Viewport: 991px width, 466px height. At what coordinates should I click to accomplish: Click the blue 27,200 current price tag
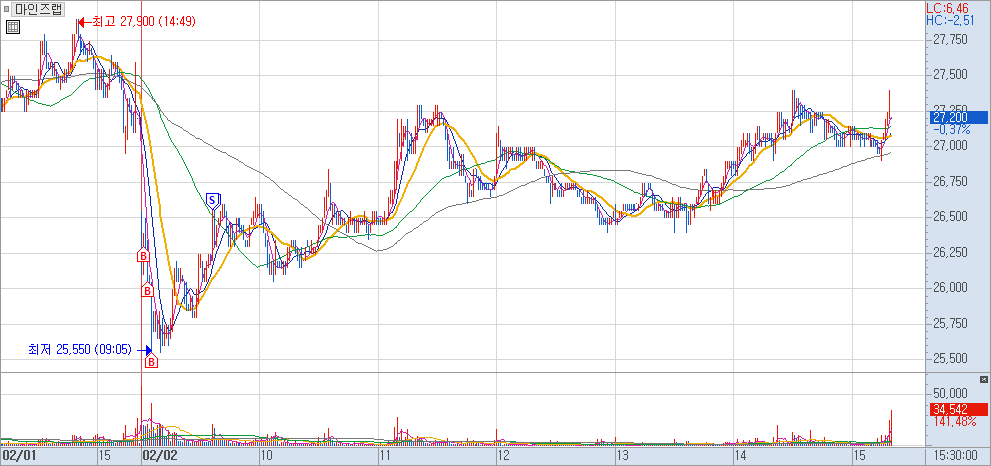pos(957,117)
